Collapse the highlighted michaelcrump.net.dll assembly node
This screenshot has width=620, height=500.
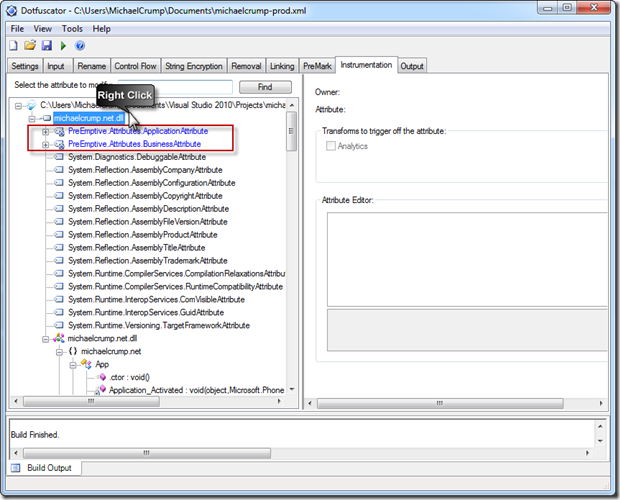[32, 119]
